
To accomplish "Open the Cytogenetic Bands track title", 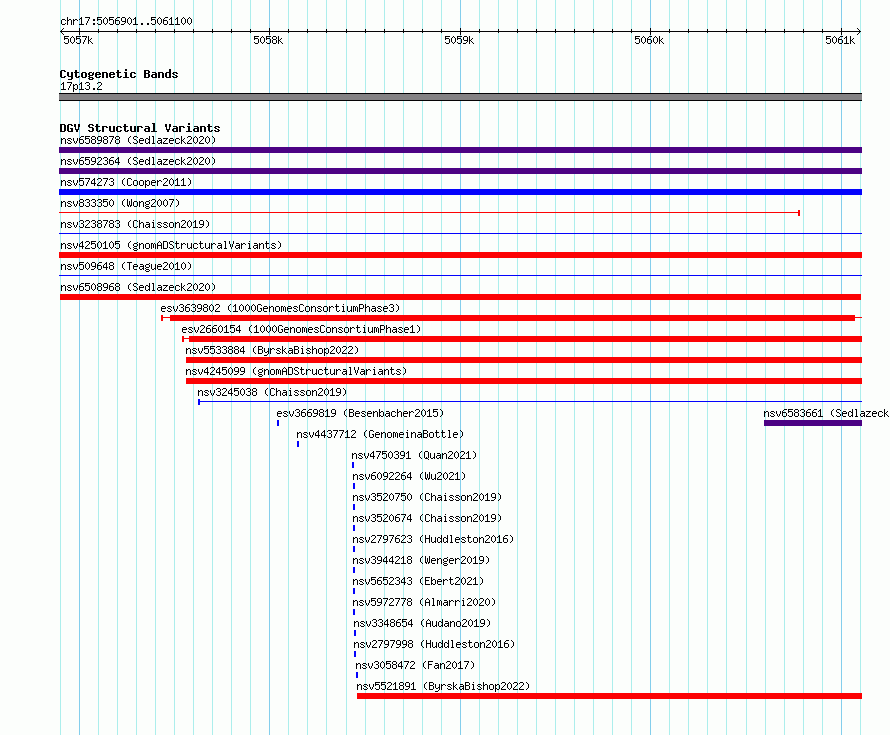I will pyautogui.click(x=119, y=74).
